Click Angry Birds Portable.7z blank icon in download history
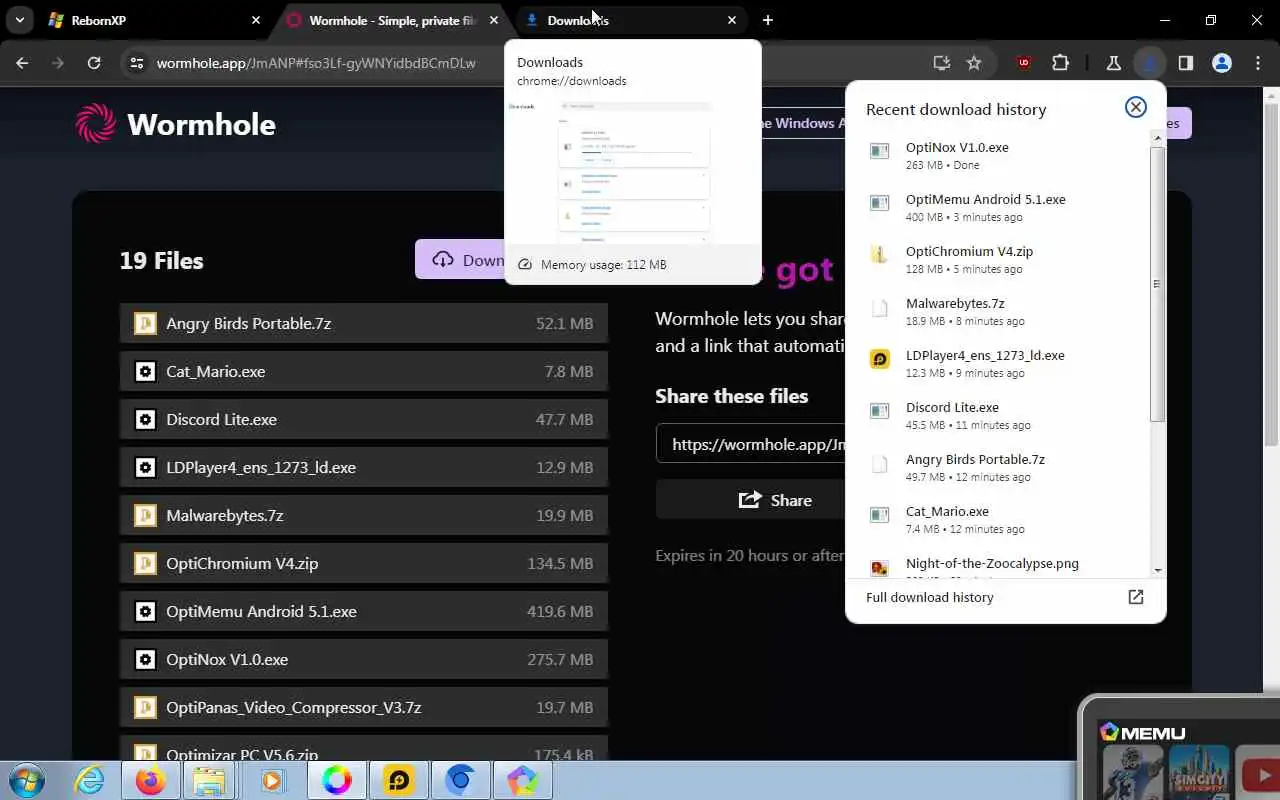This screenshot has height=800, width=1280. point(879,463)
